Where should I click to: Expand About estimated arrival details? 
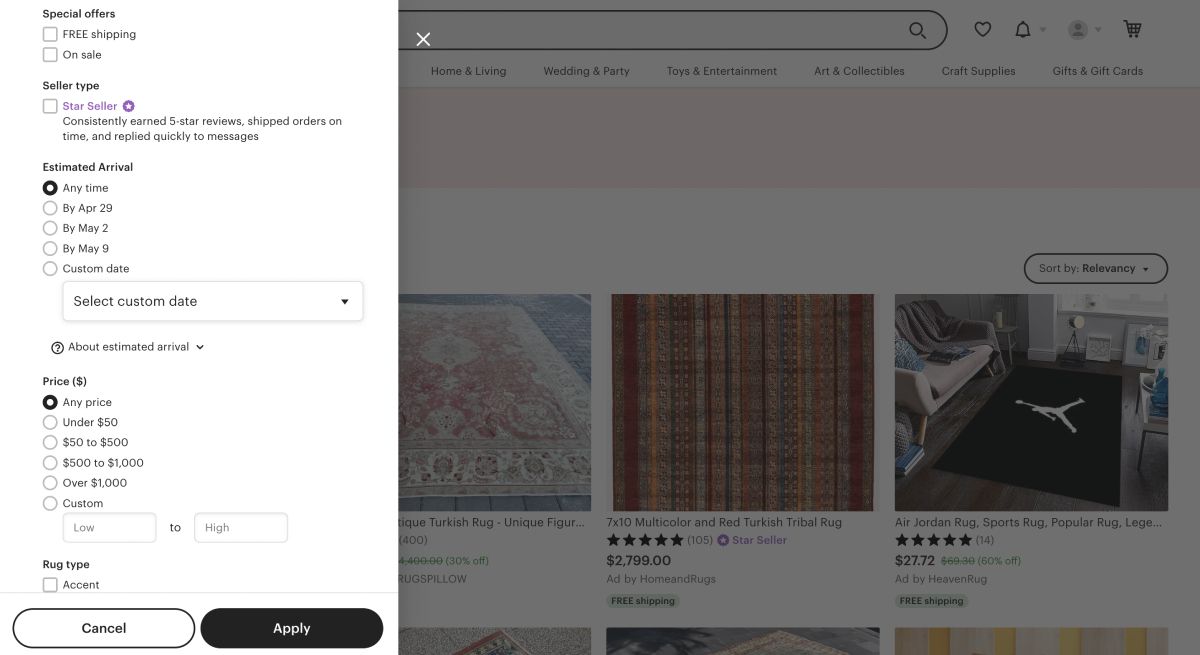[128, 347]
